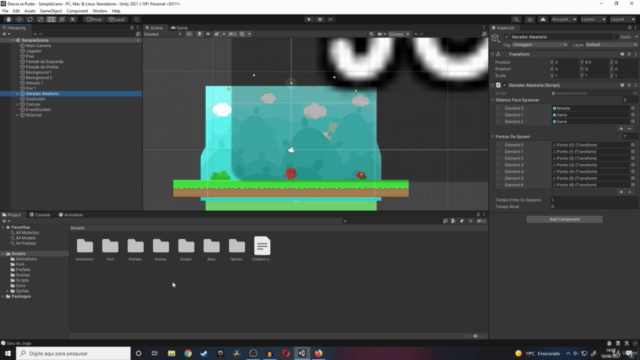The height and width of the screenshot is (360, 640).
Task: Toggle Local handle rotation button
Action: pos(117,19)
